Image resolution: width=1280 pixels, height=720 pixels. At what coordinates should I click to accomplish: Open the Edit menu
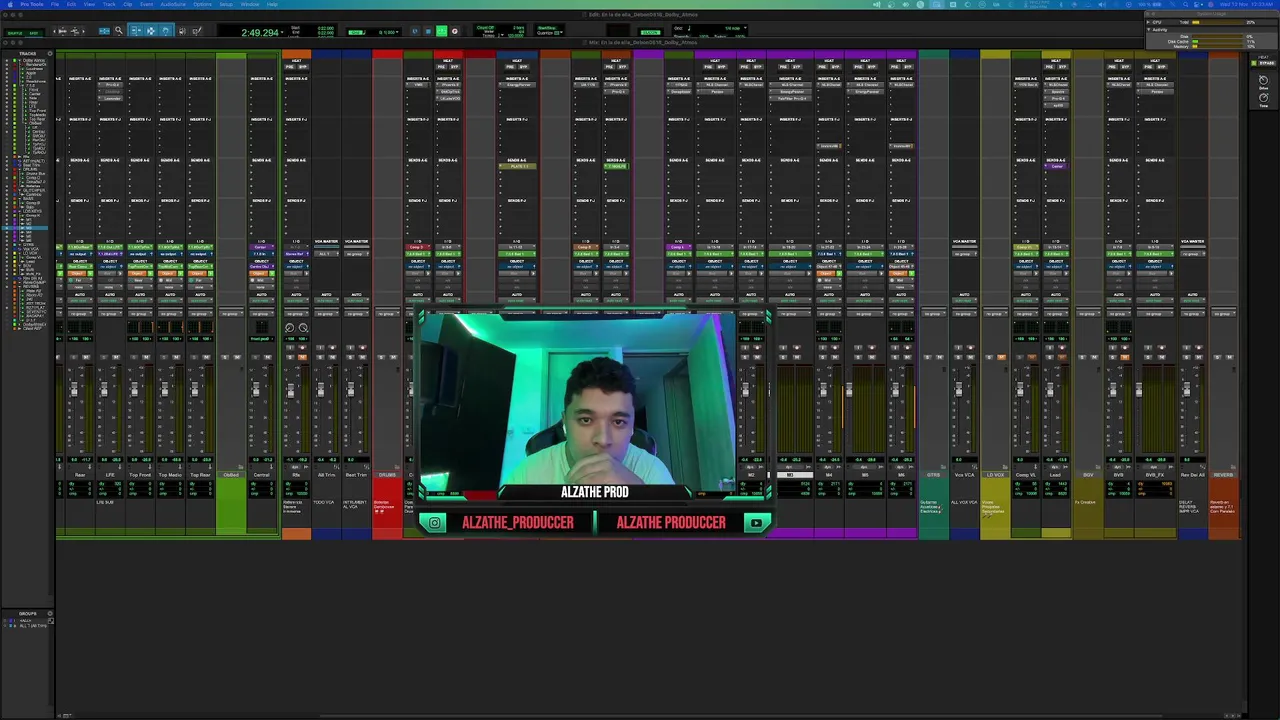tap(70, 4)
